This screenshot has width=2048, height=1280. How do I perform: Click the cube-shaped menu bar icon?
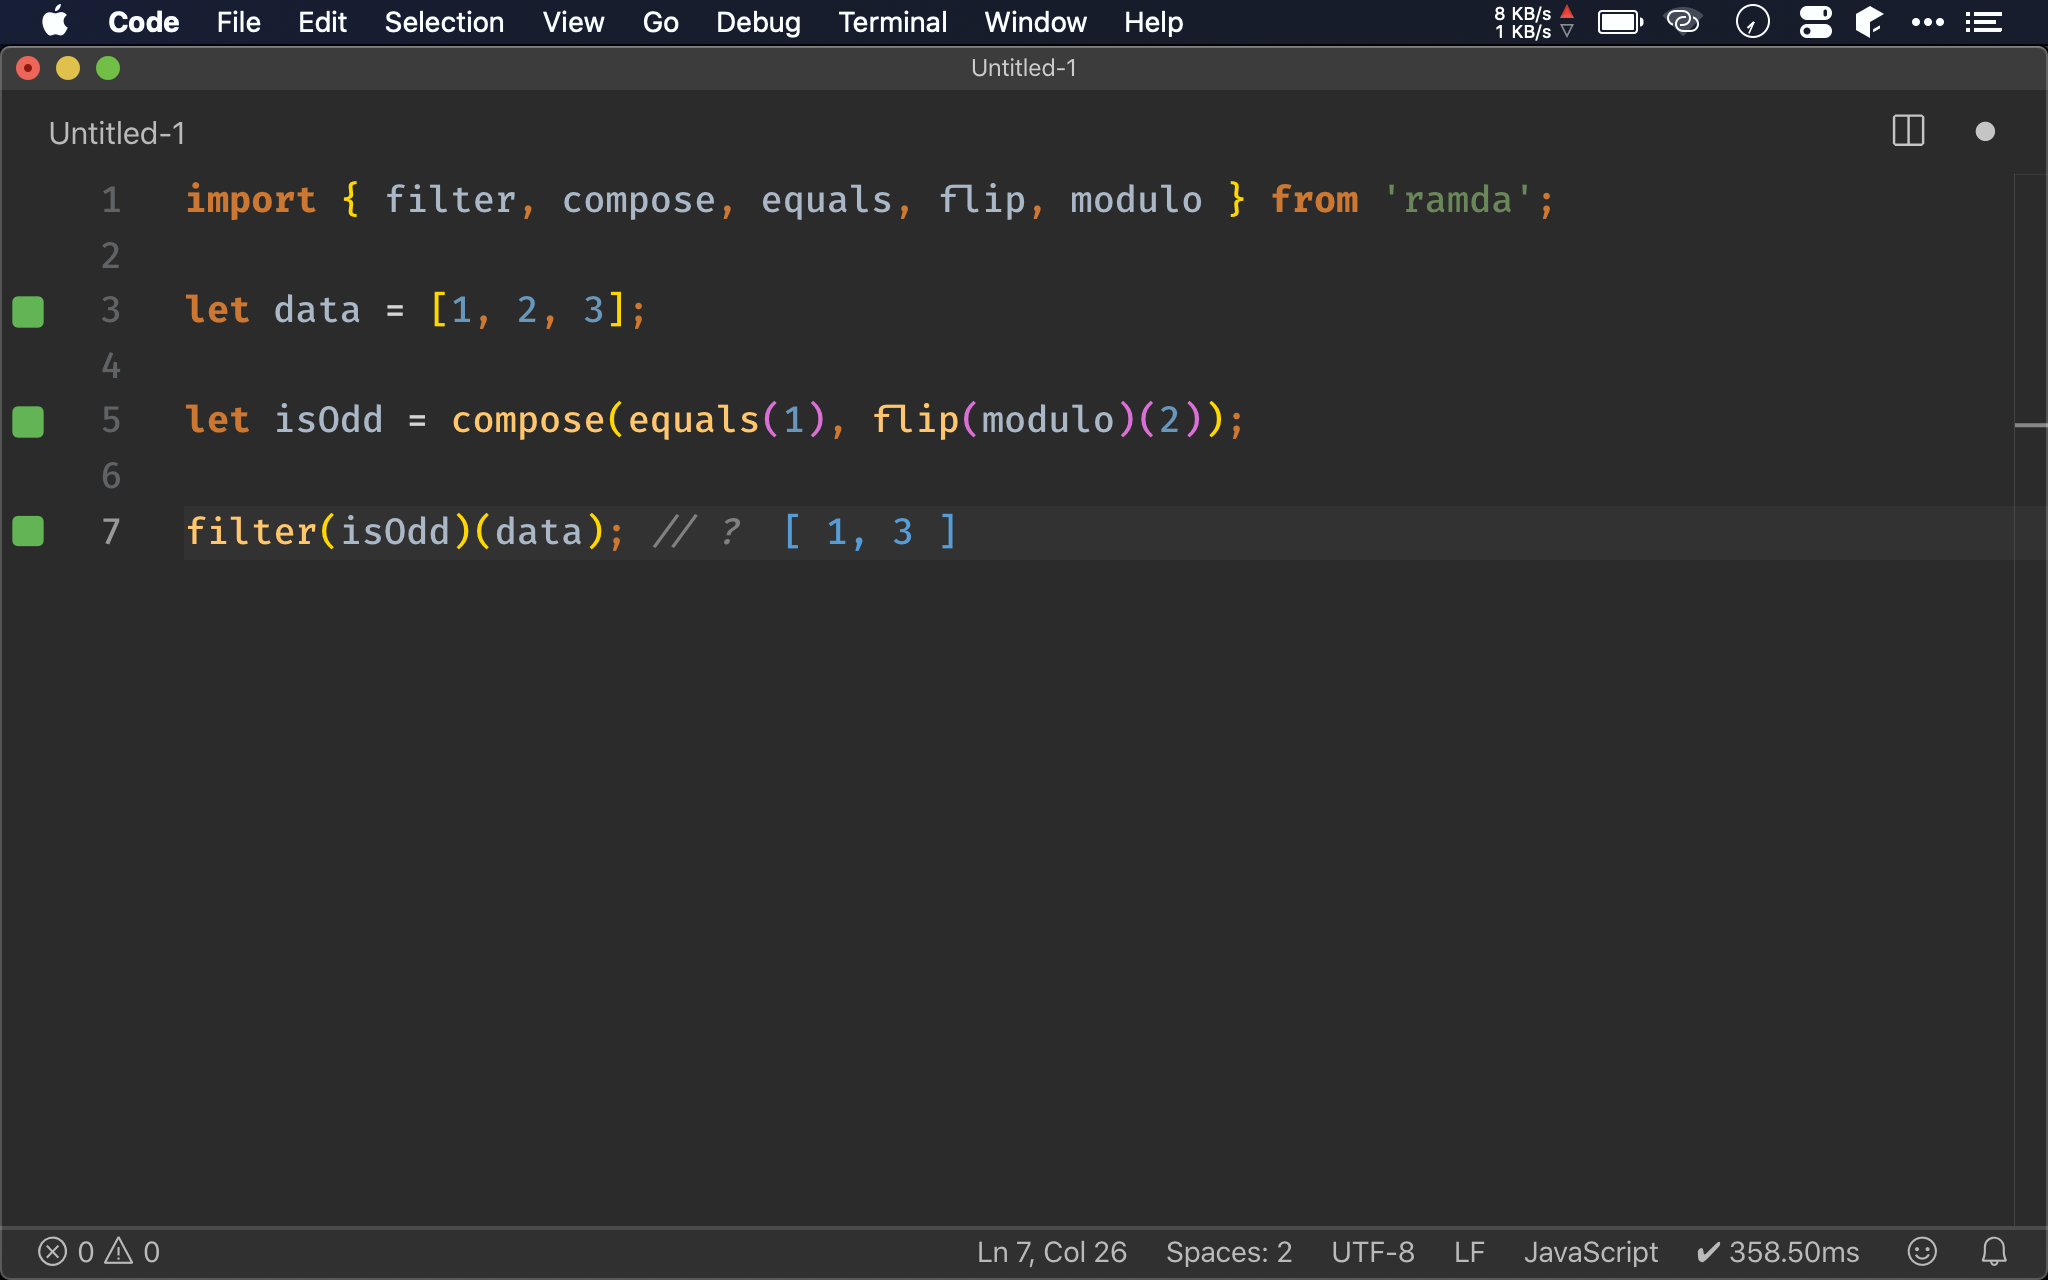point(1869,22)
